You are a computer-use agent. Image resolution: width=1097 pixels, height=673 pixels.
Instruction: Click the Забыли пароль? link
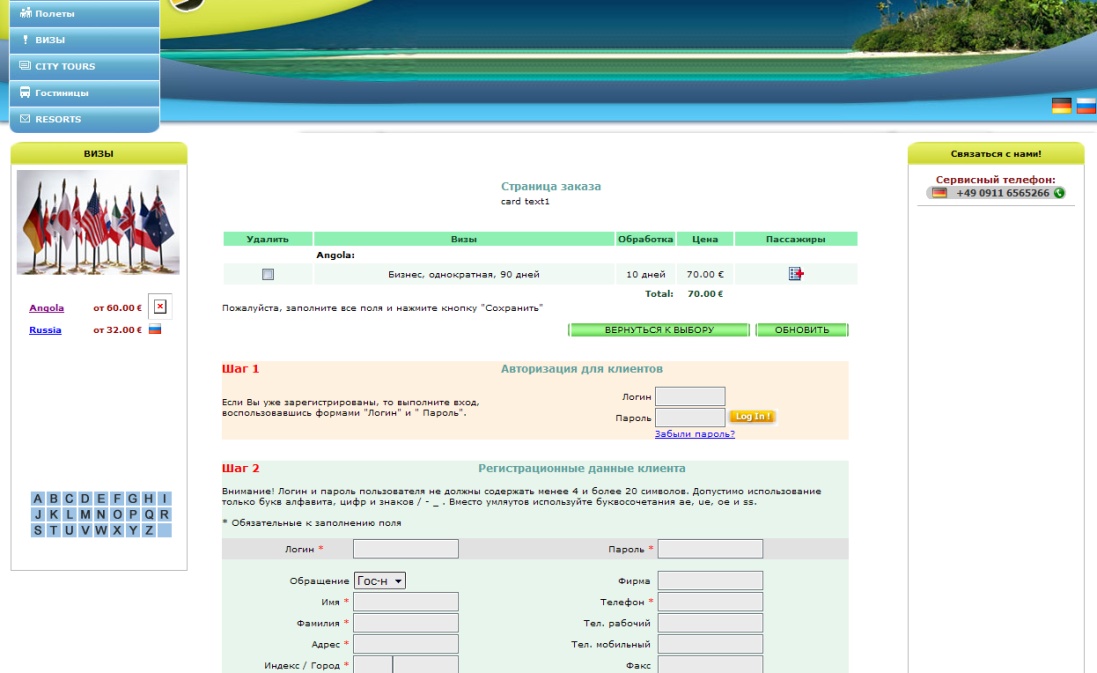click(x=694, y=434)
